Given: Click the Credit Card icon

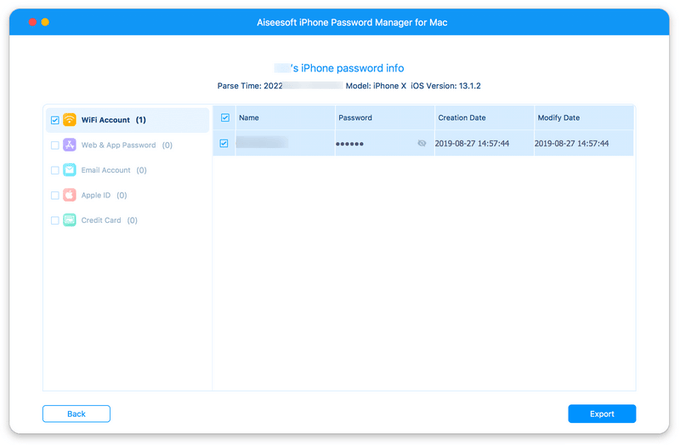Looking at the screenshot, I should 70,220.
